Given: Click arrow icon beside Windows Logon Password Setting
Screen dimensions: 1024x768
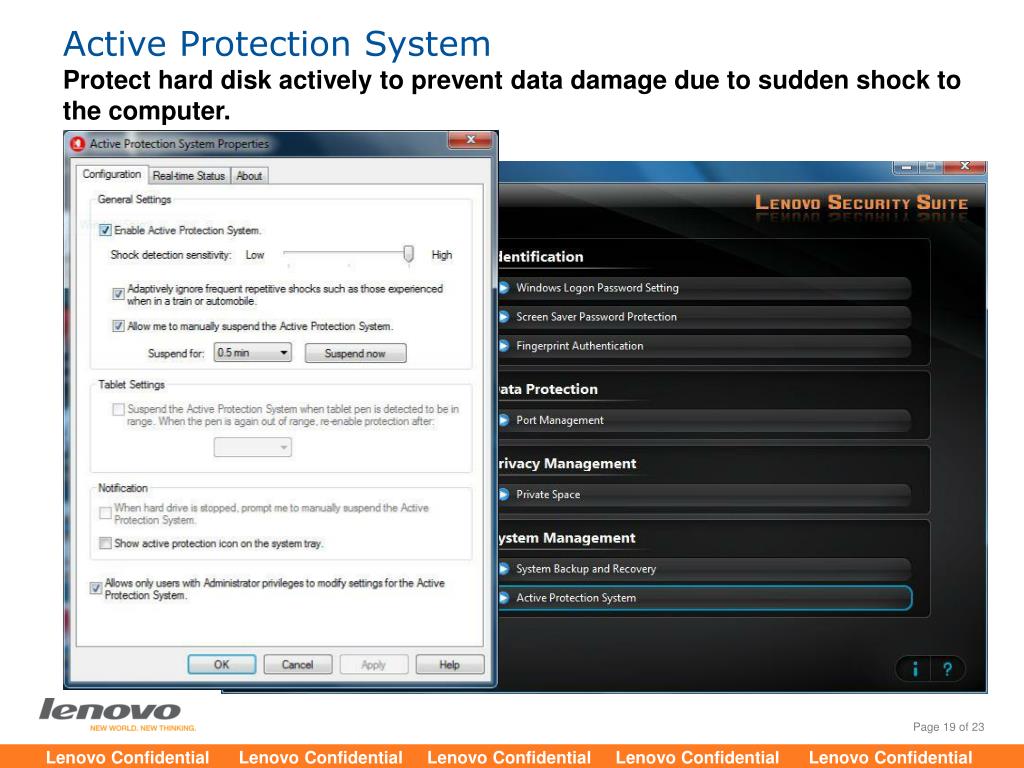Looking at the screenshot, I should tap(504, 287).
